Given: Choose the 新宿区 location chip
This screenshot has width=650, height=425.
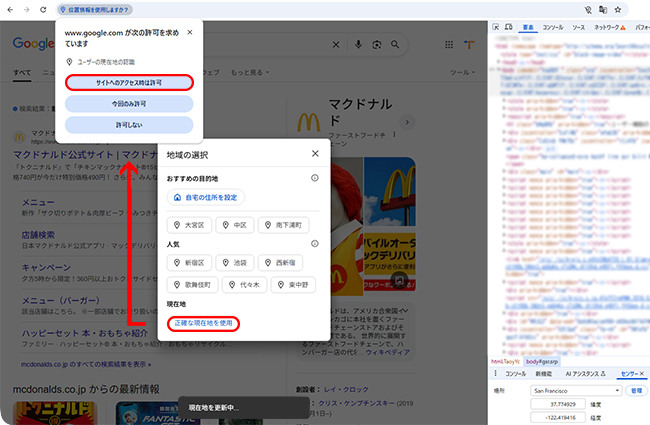Looking at the screenshot, I should (x=189, y=263).
